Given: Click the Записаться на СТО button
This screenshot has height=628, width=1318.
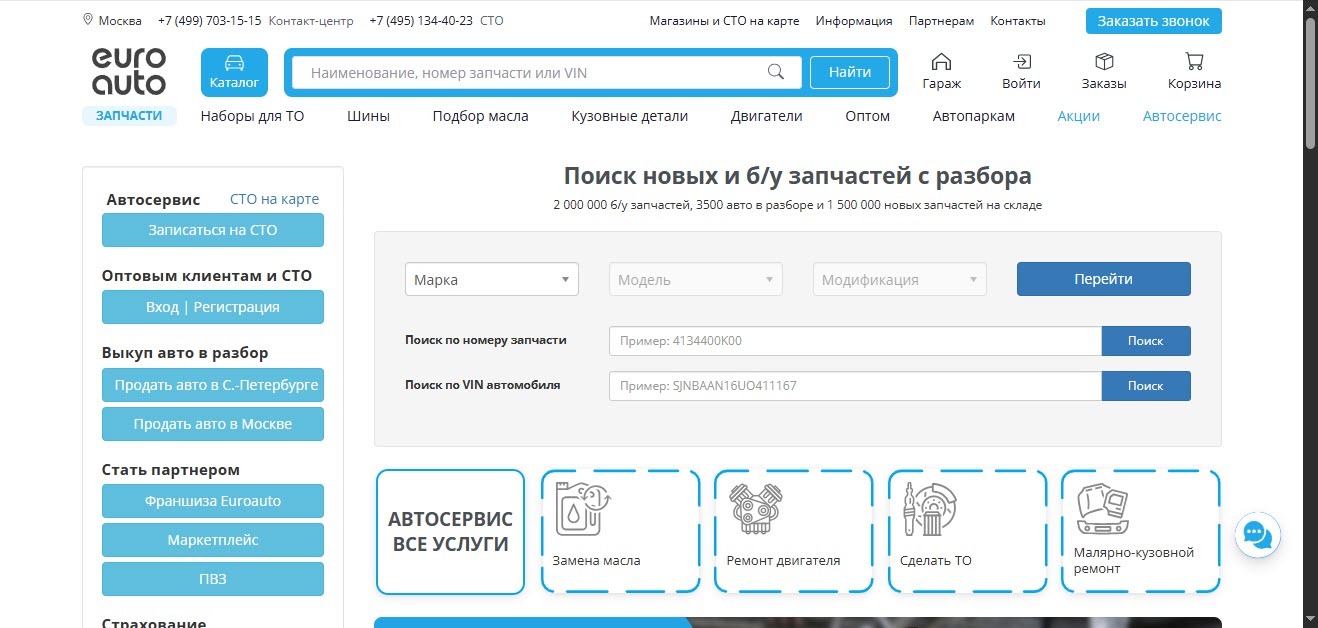Looking at the screenshot, I should click(x=213, y=230).
